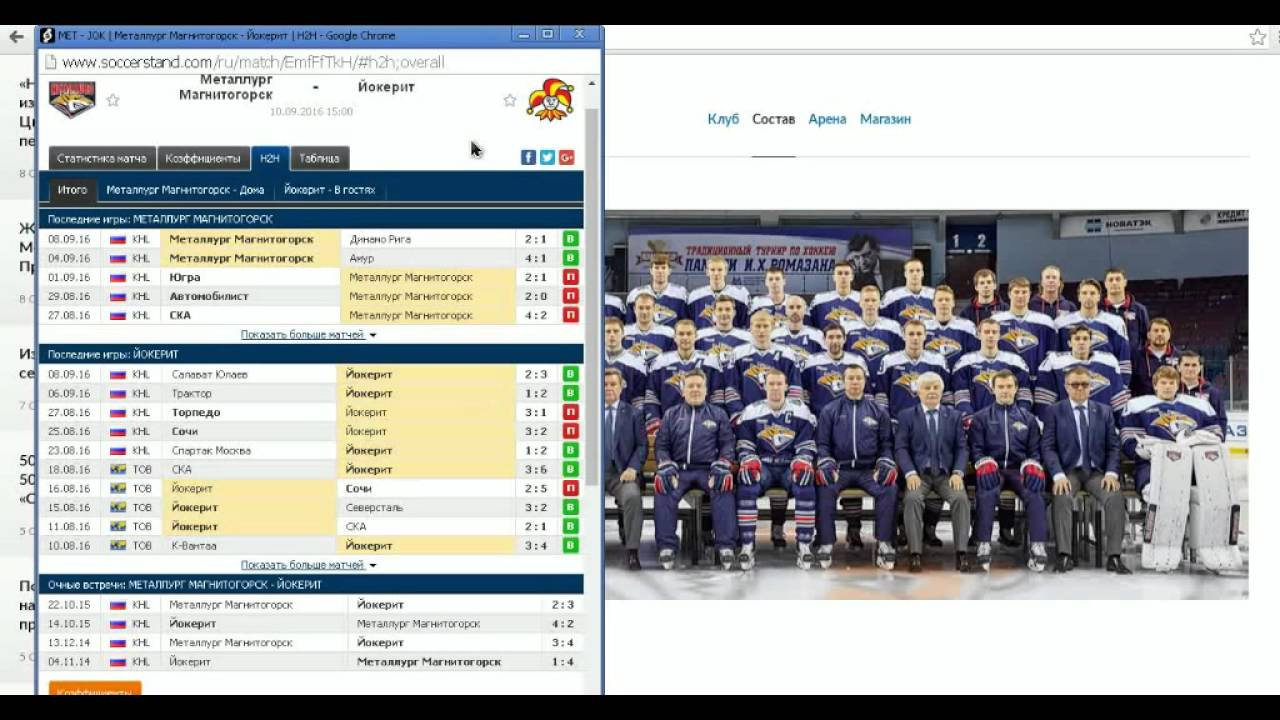
Task: Click the win badge for Динамо Рига match
Action: tap(571, 239)
